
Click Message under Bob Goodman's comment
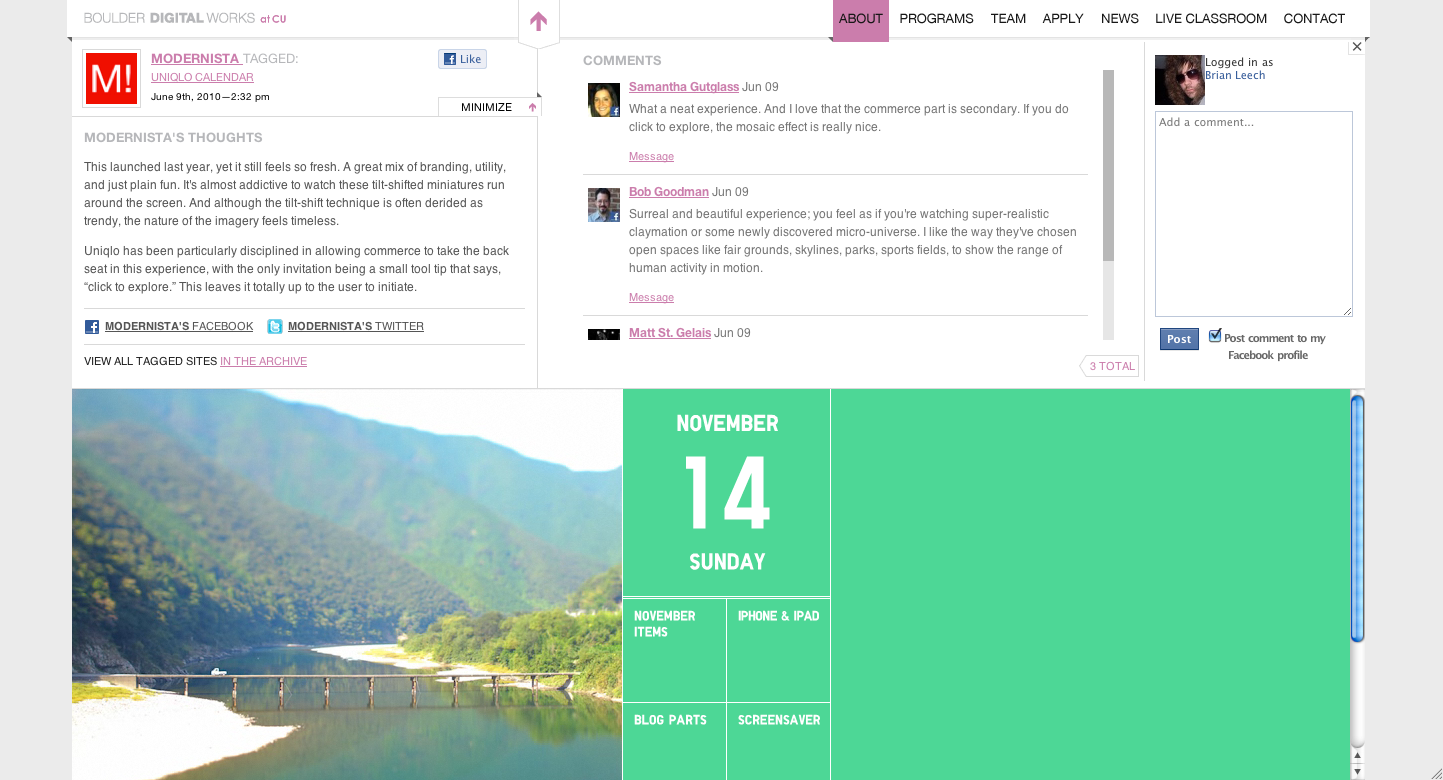(x=651, y=298)
